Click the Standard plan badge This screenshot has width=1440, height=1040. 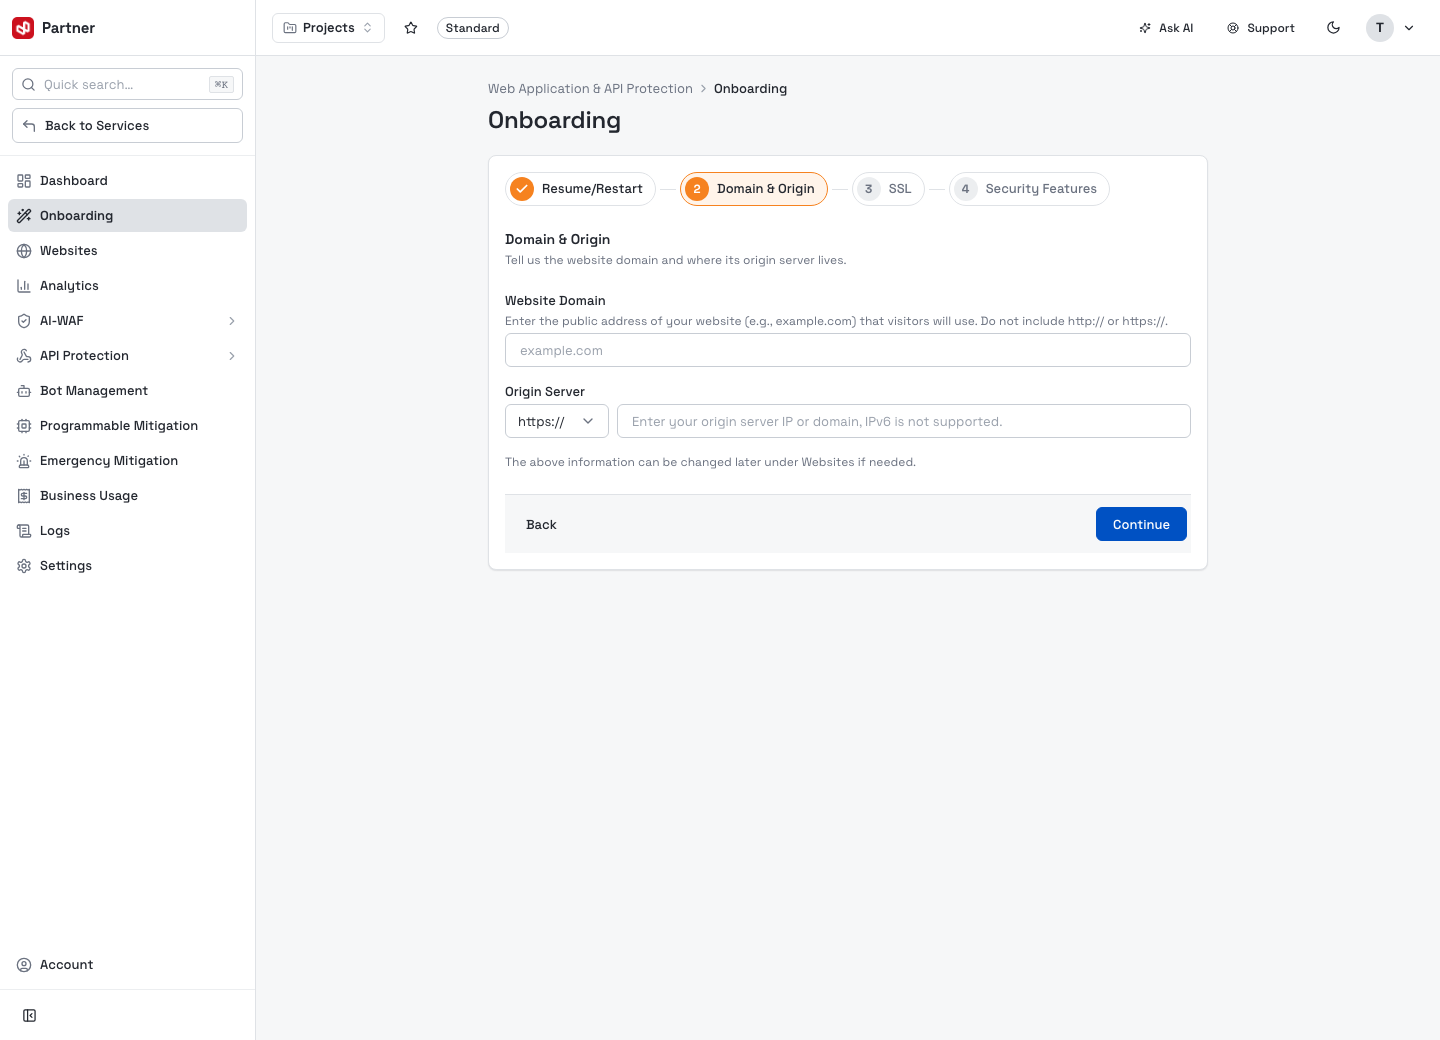(472, 28)
